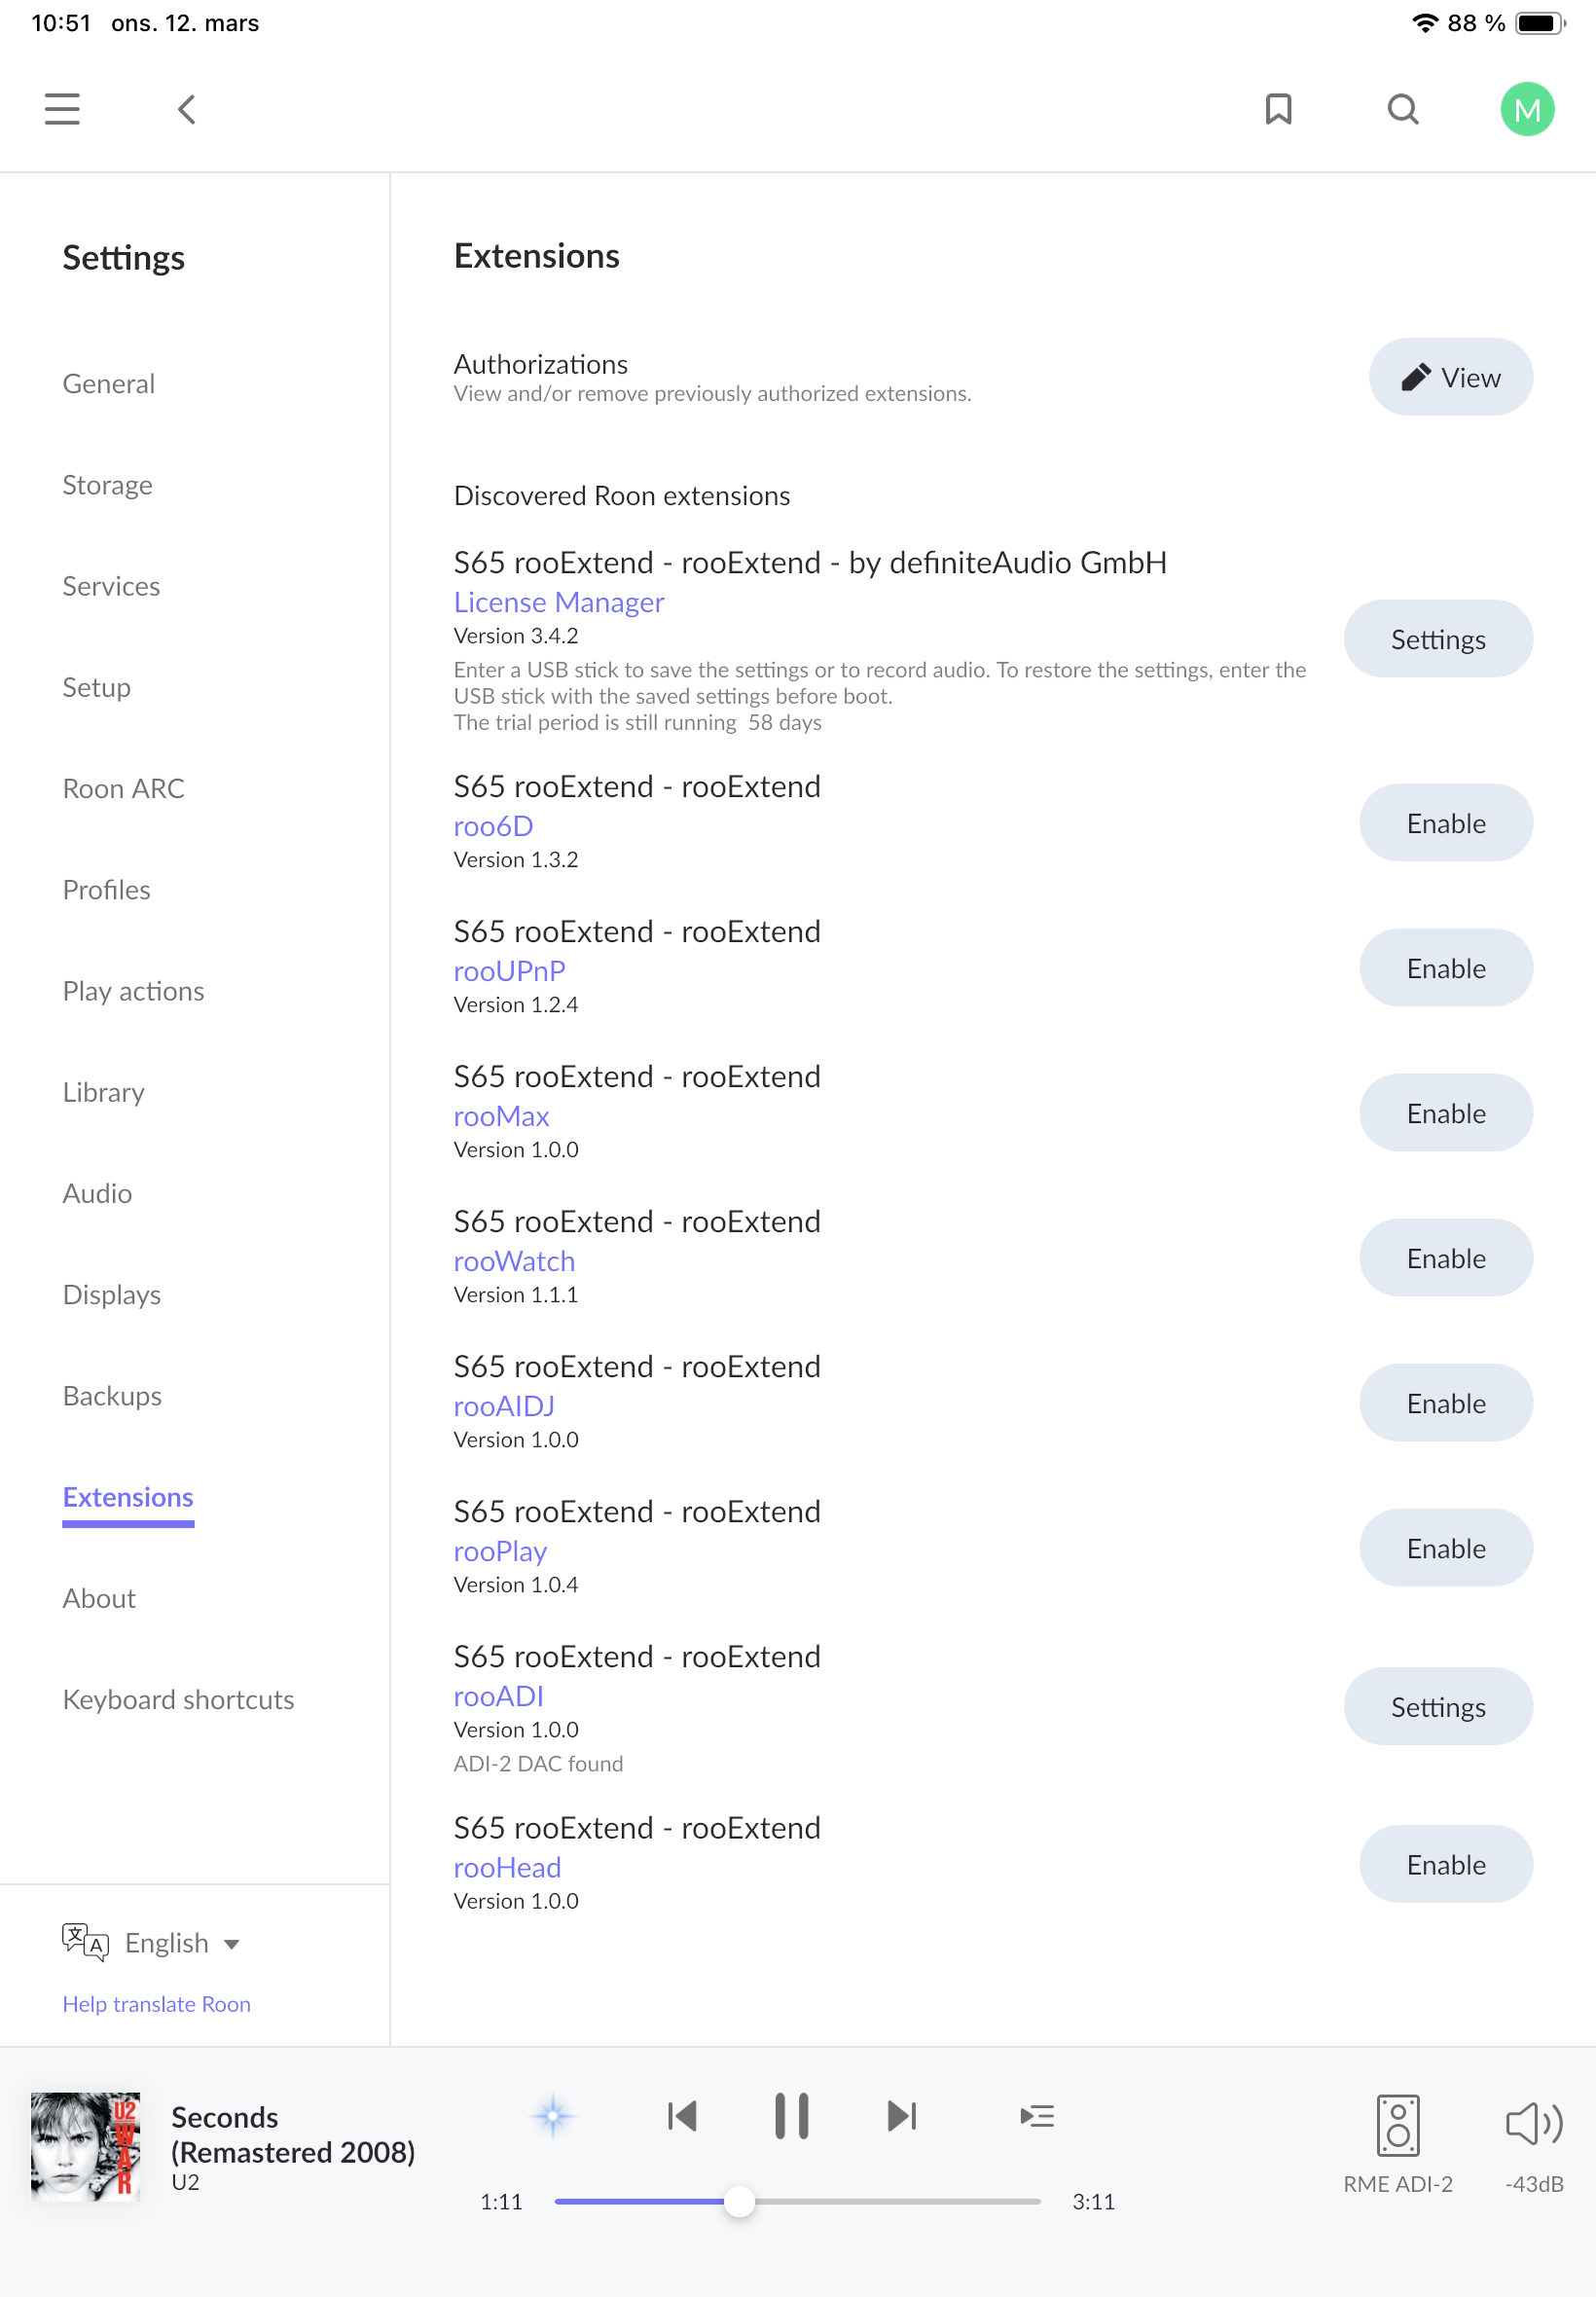The width and height of the screenshot is (1596, 2297).
Task: Enable the roo6D extension
Action: click(1445, 823)
